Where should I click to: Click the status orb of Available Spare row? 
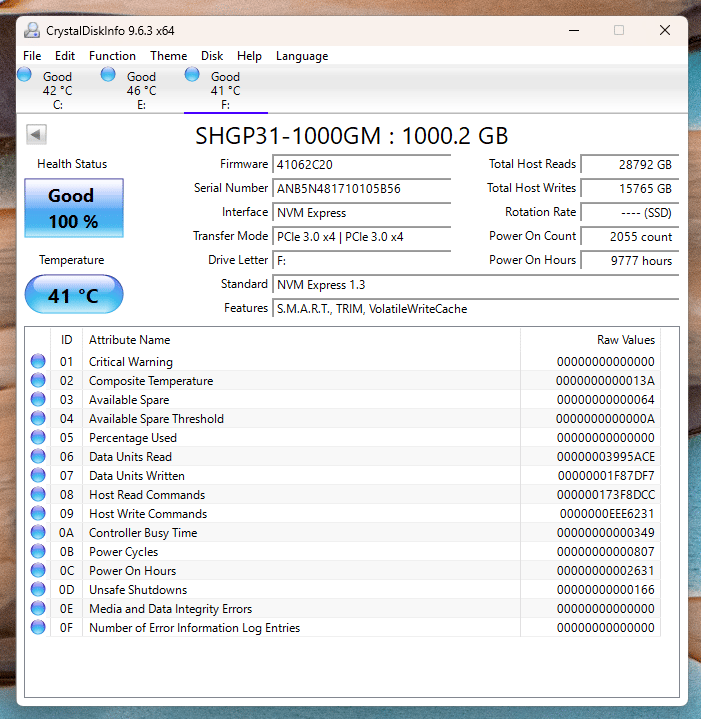[x=38, y=399]
